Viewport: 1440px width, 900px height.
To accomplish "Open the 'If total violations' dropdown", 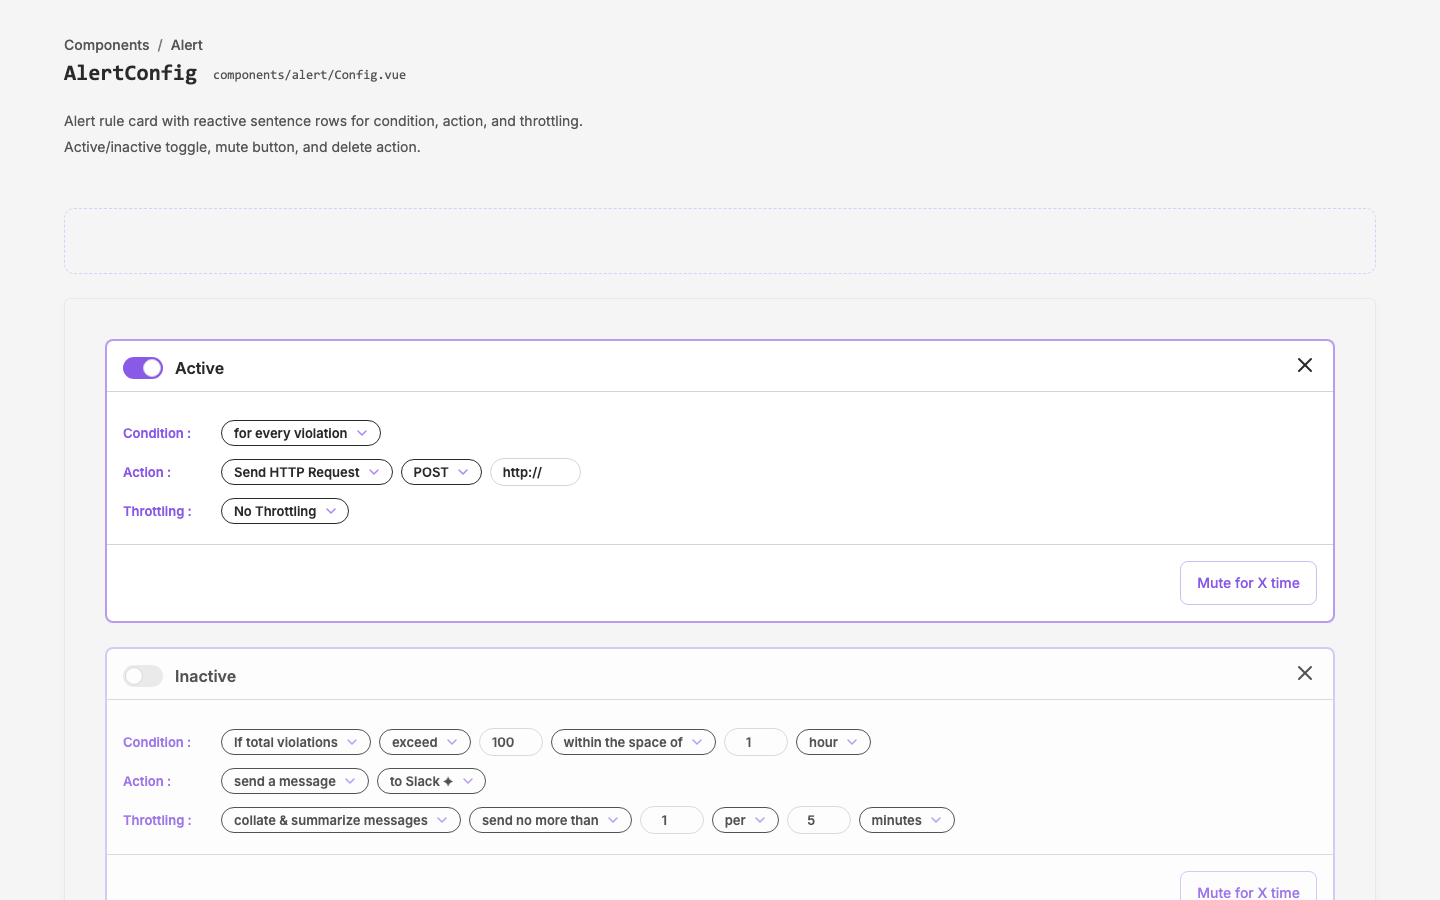I will tap(296, 742).
